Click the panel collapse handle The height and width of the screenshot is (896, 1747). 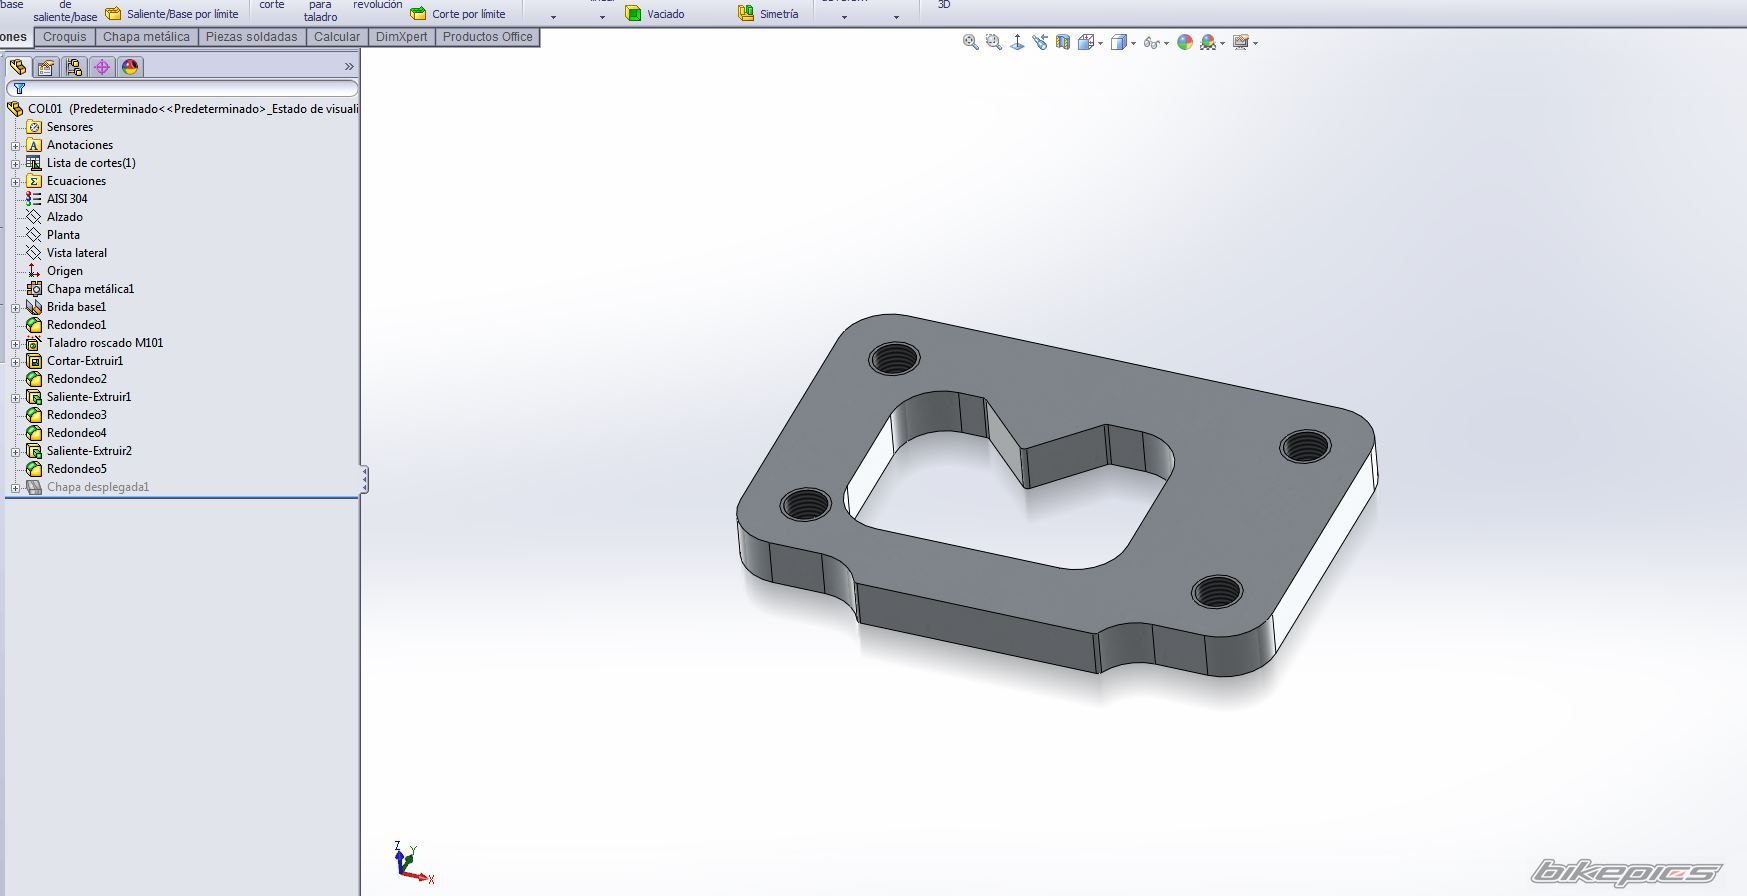tap(364, 480)
